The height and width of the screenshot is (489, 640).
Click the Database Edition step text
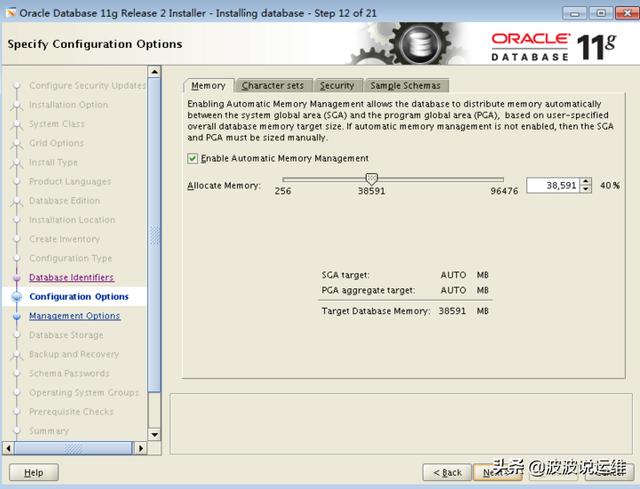point(64,201)
